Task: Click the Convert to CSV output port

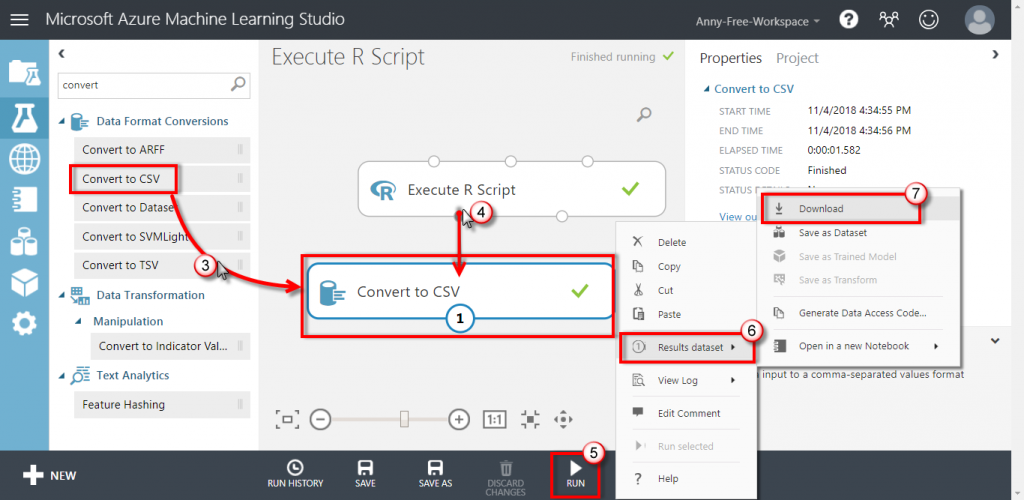Action: [x=460, y=319]
